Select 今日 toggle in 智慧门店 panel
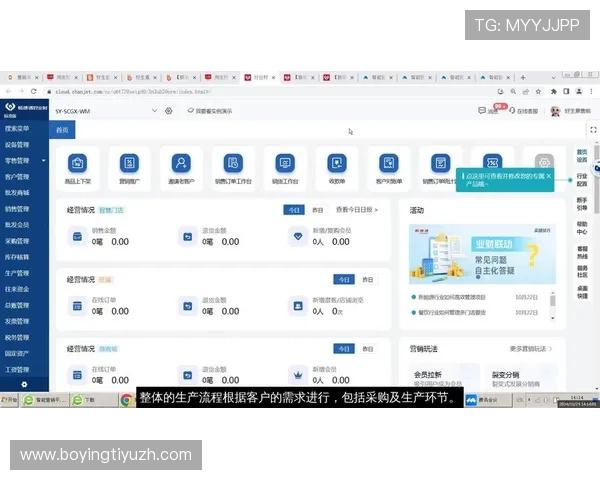Viewport: 600px width, 480px height. pyautogui.click(x=294, y=210)
